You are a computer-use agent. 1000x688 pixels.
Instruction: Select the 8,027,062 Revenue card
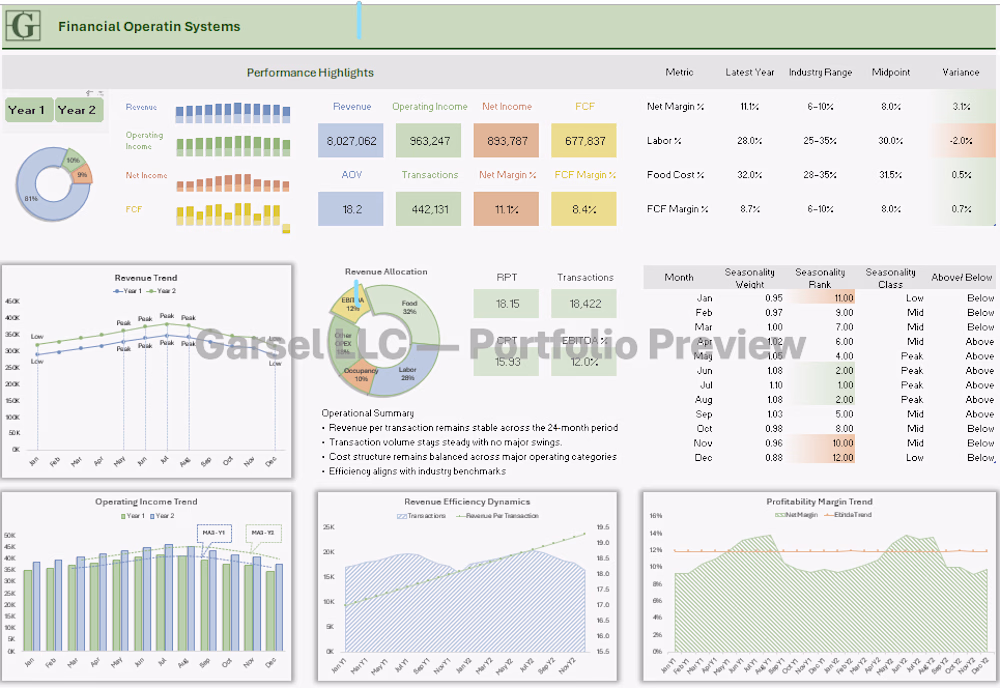(351, 141)
